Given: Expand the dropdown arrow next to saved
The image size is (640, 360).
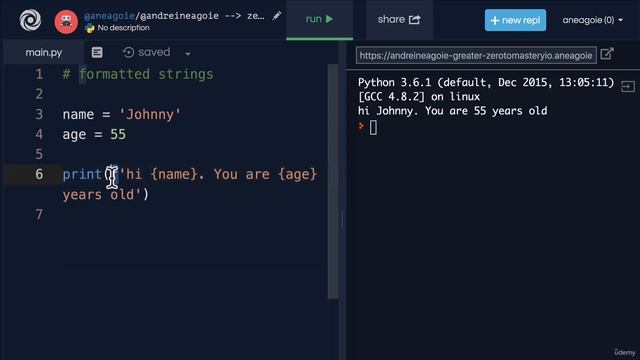Looking at the screenshot, I should pyautogui.click(x=188, y=53).
